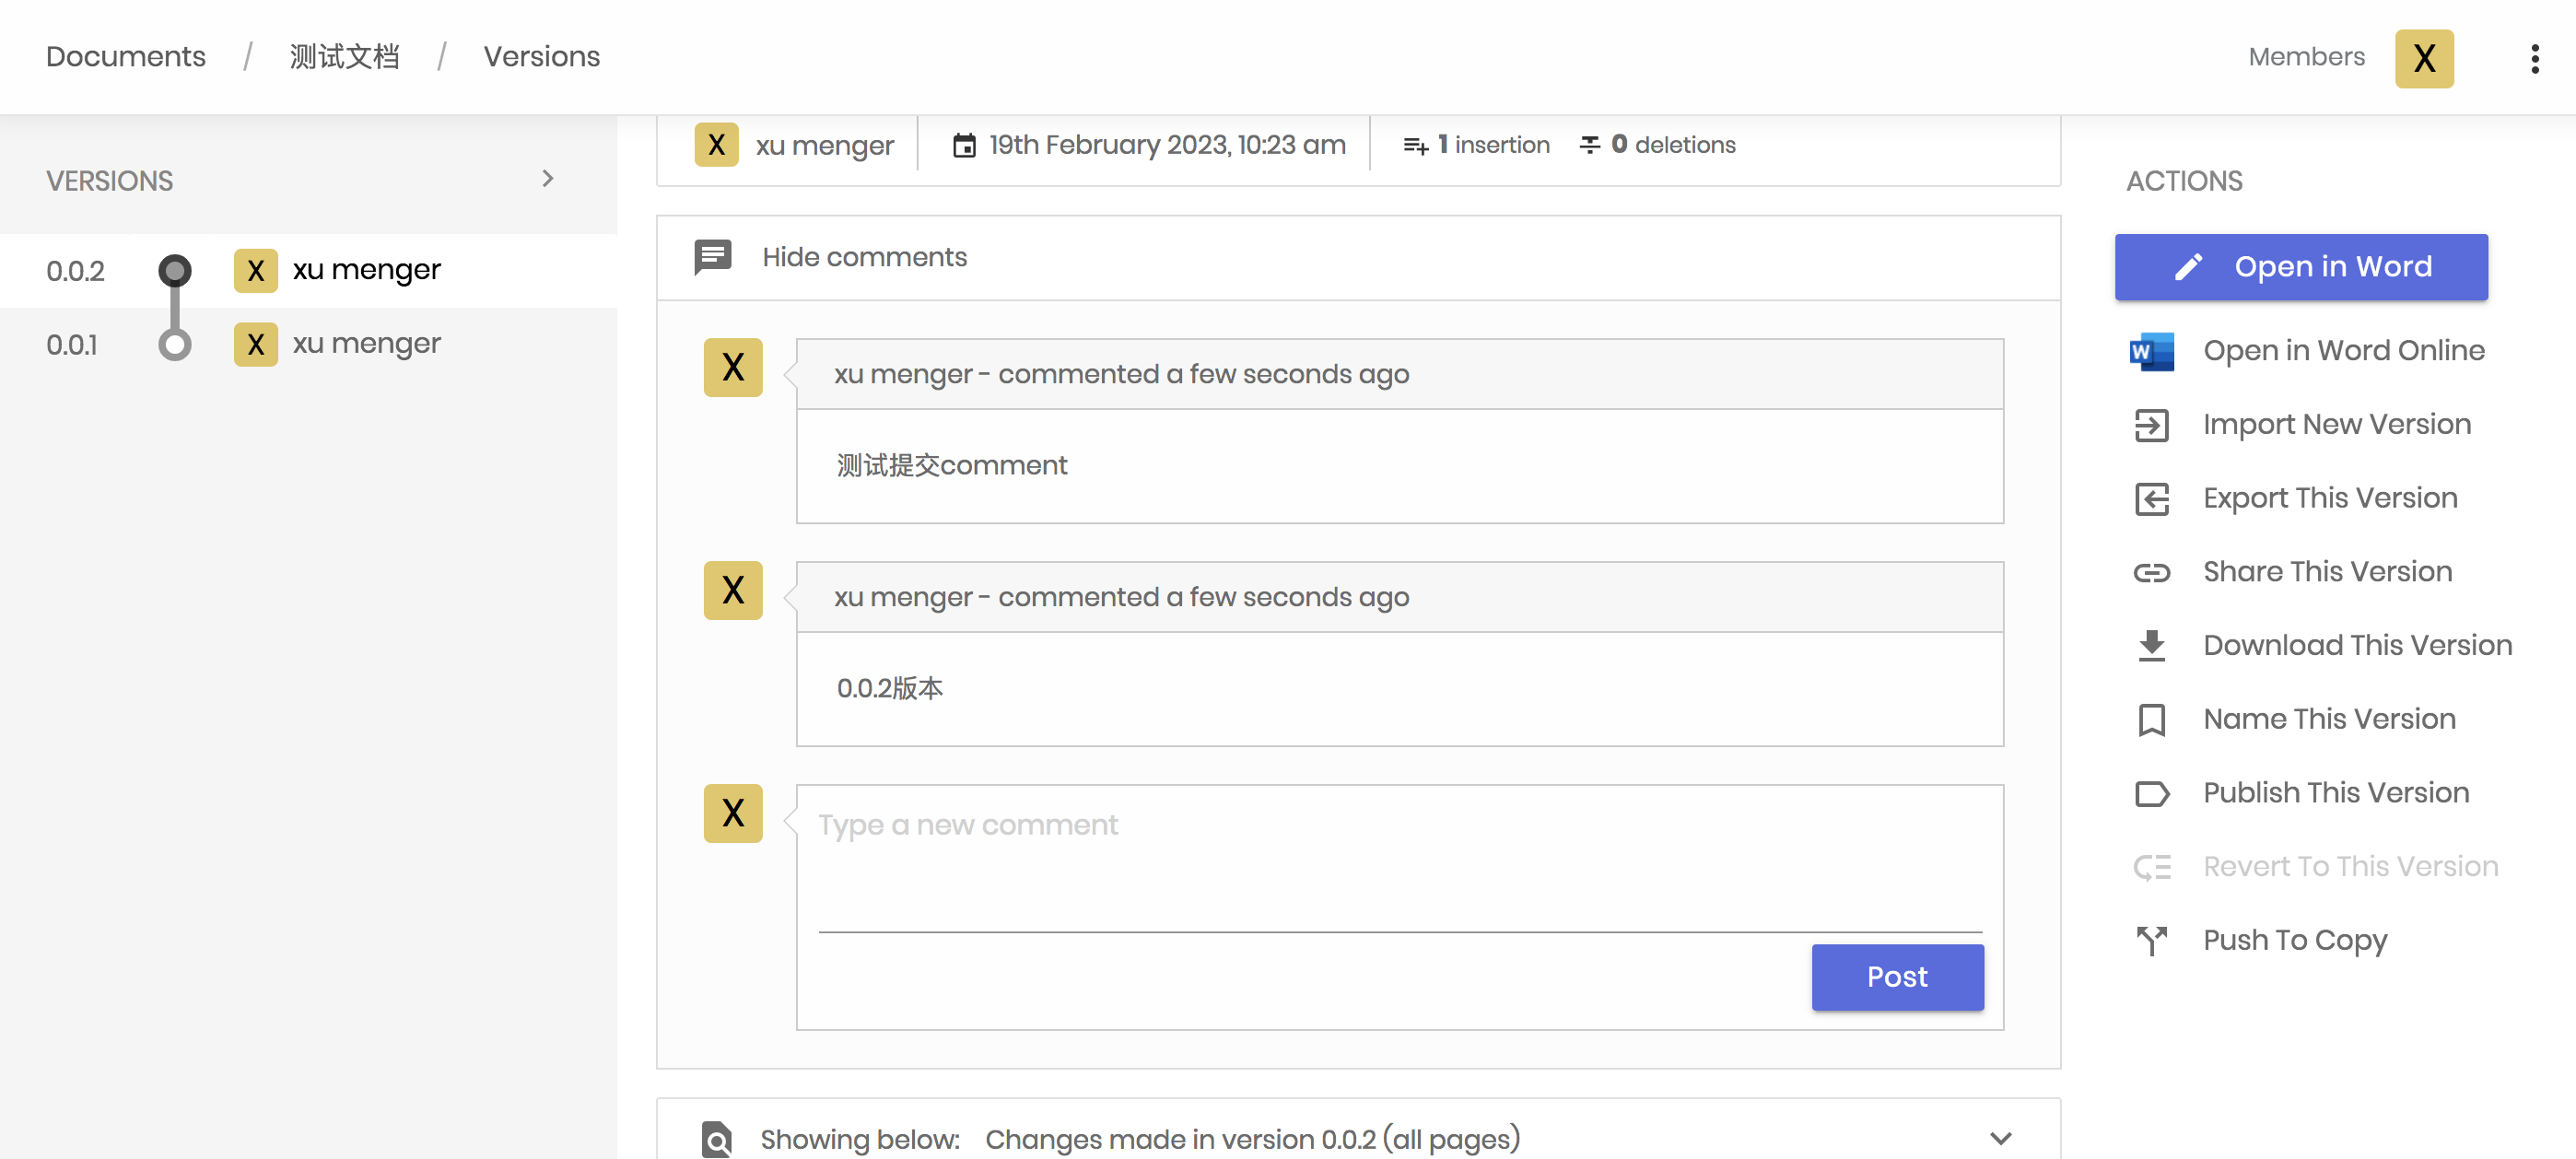Open the 测试文档 breadcrumb item
Image resolution: width=2576 pixels, height=1159 pixels.
[x=344, y=57]
